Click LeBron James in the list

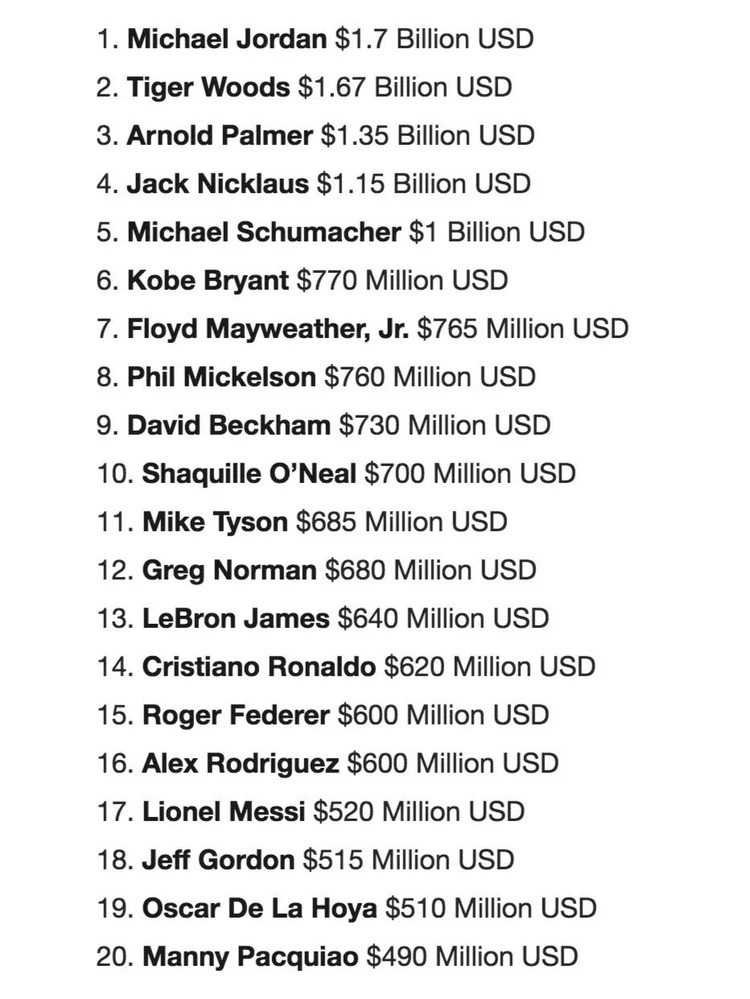tap(236, 619)
